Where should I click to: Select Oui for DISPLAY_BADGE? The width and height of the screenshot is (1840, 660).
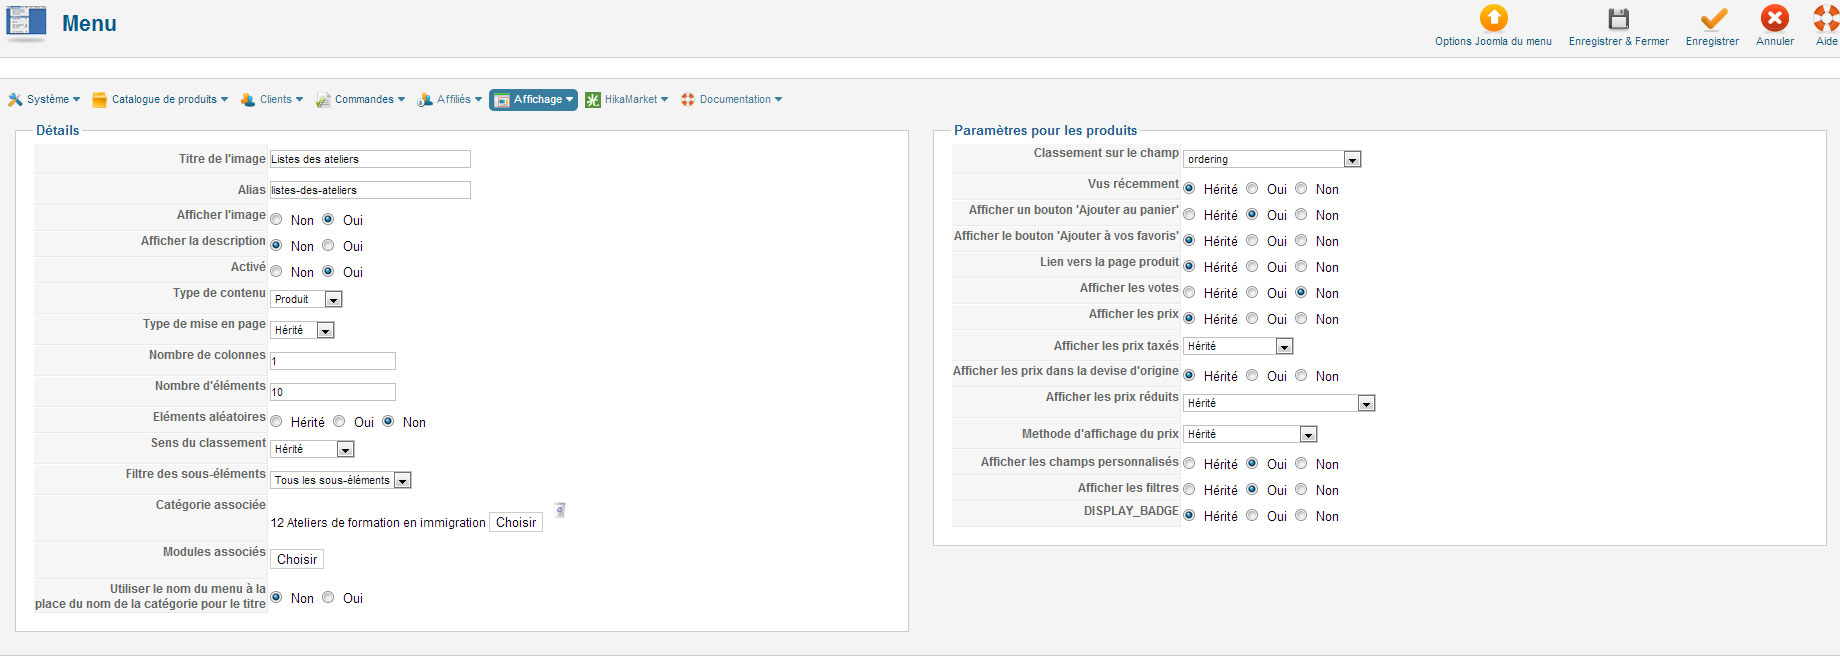(x=1252, y=515)
